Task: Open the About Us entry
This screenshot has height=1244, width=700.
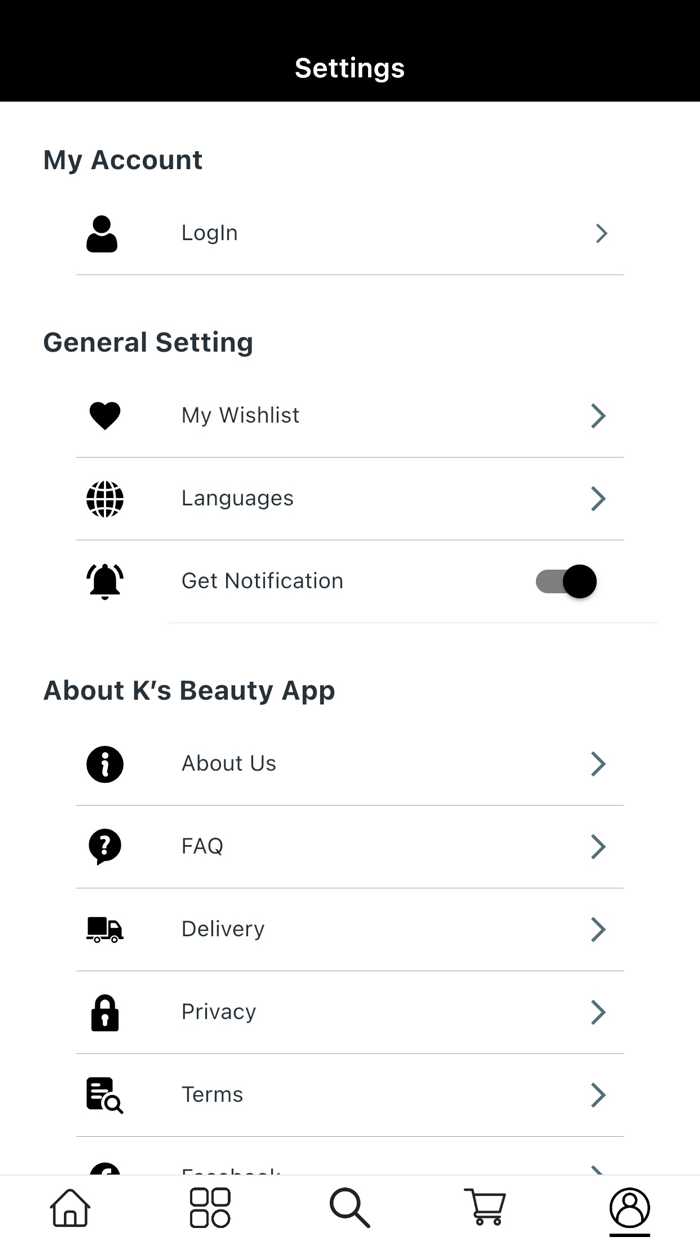Action: click(x=350, y=764)
